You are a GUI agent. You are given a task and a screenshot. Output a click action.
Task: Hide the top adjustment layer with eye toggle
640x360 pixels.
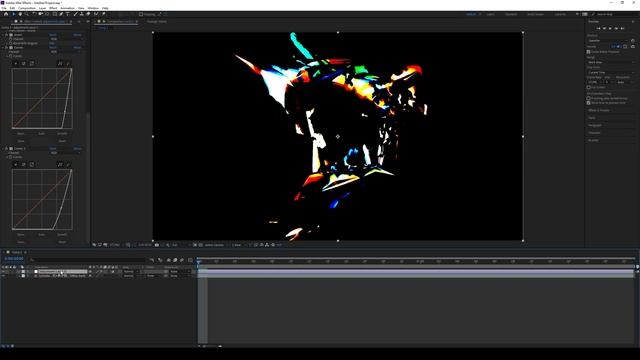point(3,271)
